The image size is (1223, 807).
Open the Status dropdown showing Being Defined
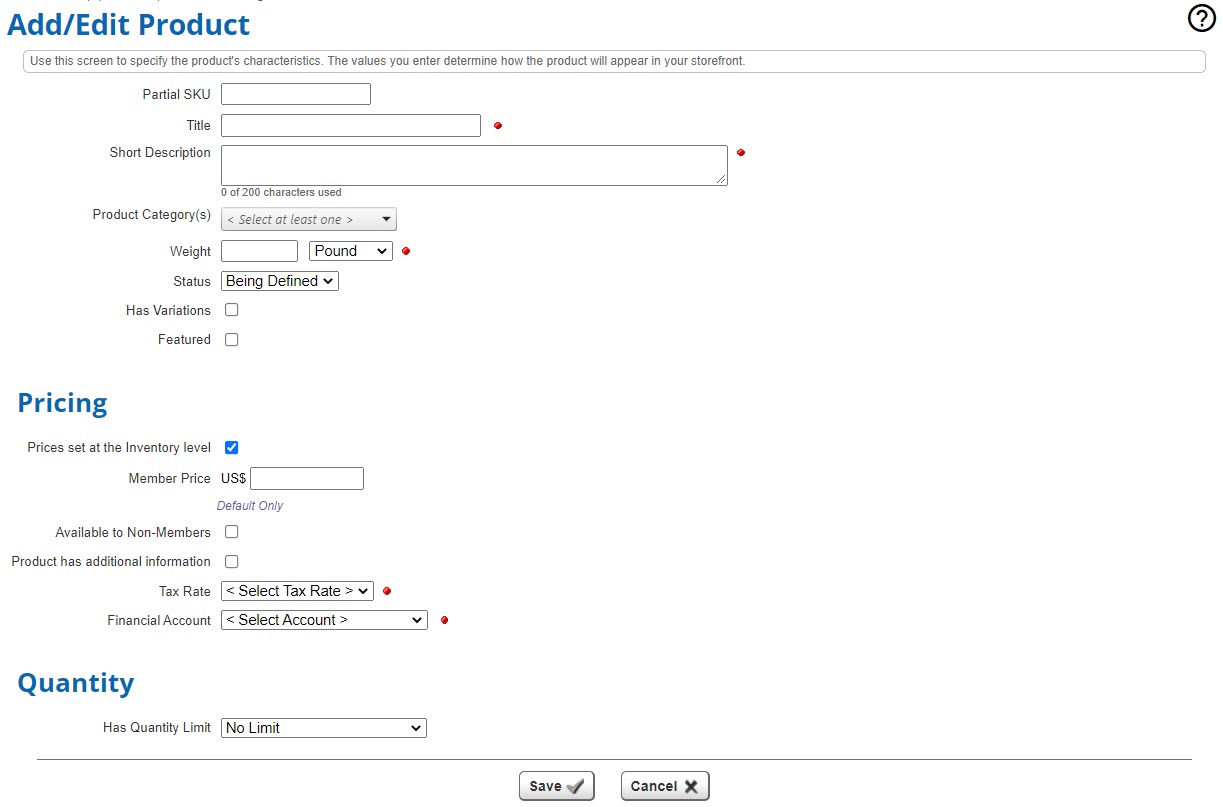(x=279, y=281)
